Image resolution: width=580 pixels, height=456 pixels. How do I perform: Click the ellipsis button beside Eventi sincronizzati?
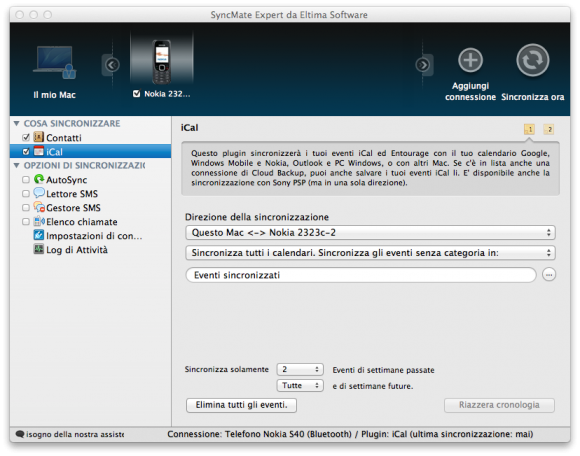[549, 275]
